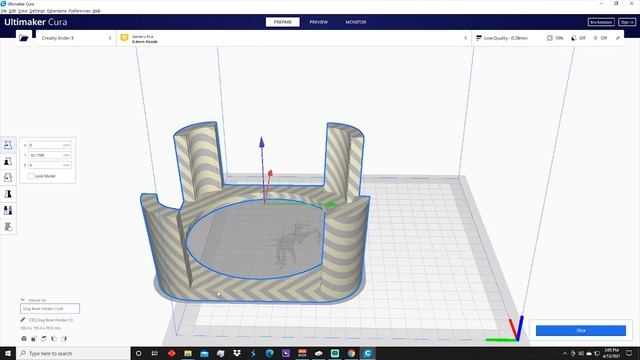Switch to 3D perspective view icon
Screen dimensions: 640x360
click(24, 339)
